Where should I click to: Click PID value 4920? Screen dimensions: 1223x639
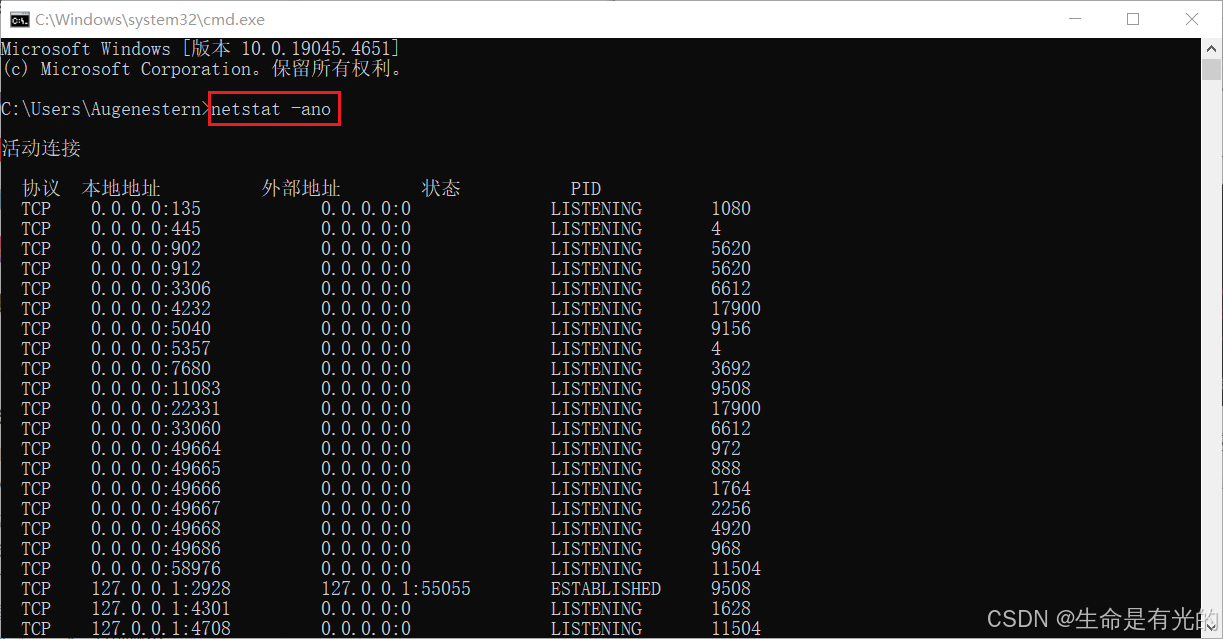[731, 529]
